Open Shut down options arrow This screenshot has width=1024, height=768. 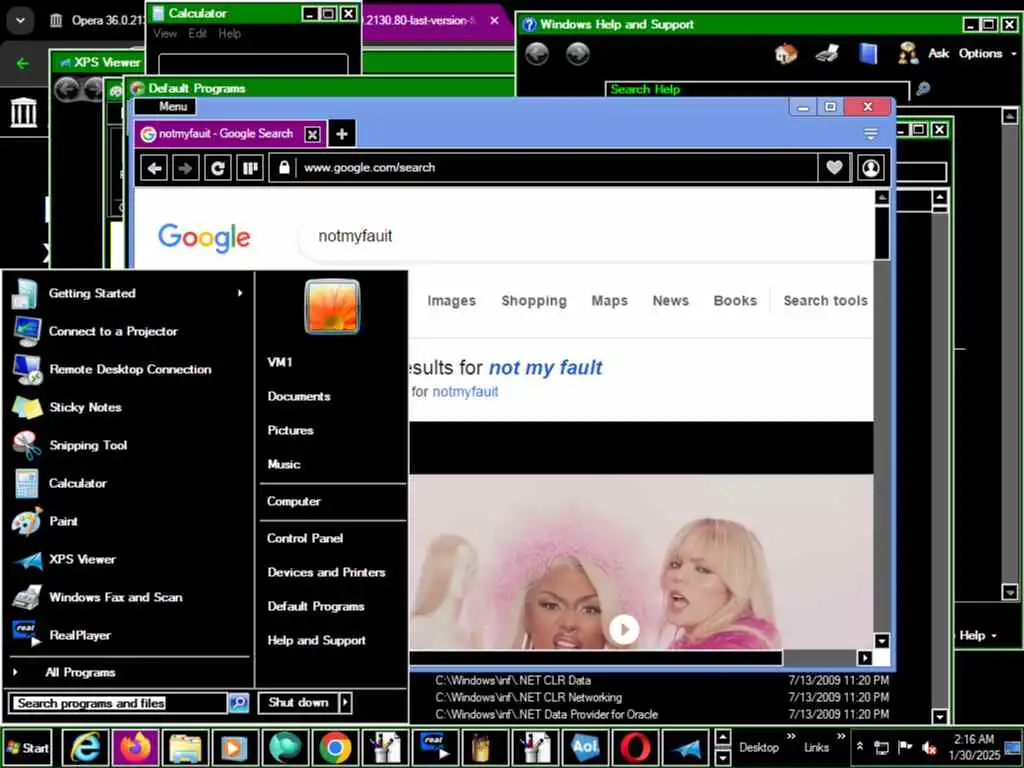pyautogui.click(x=345, y=703)
